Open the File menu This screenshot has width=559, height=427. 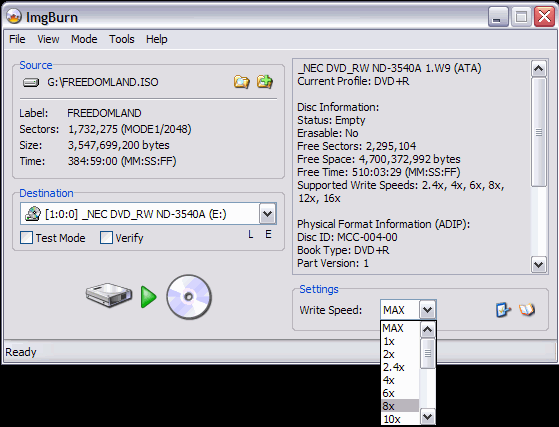(x=17, y=39)
